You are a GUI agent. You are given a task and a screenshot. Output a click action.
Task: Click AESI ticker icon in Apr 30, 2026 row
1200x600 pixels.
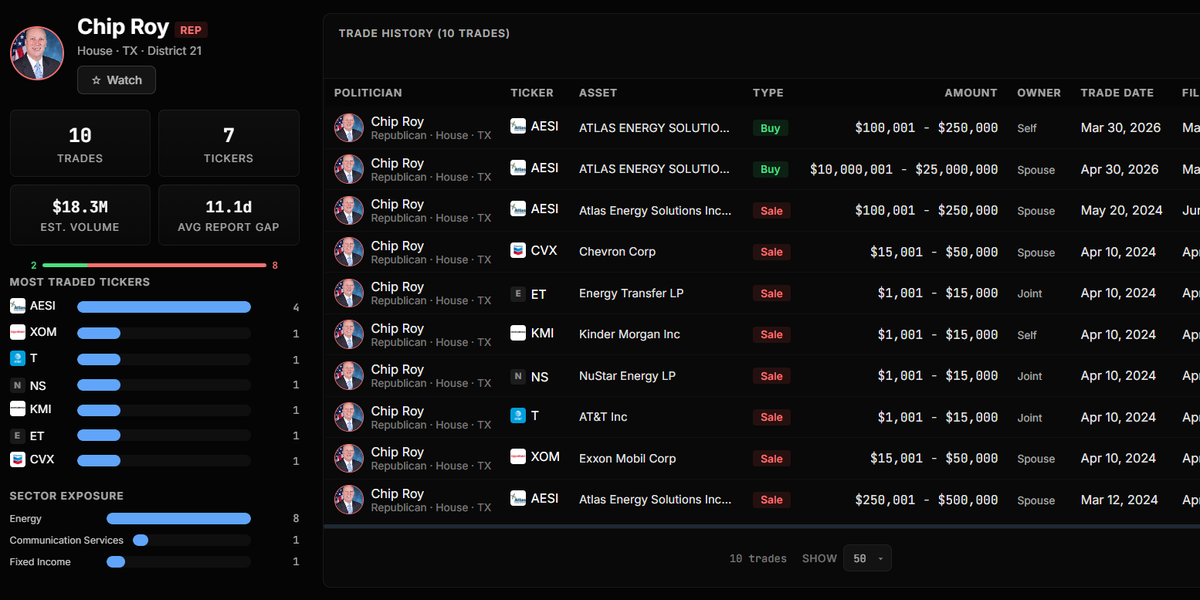click(518, 169)
